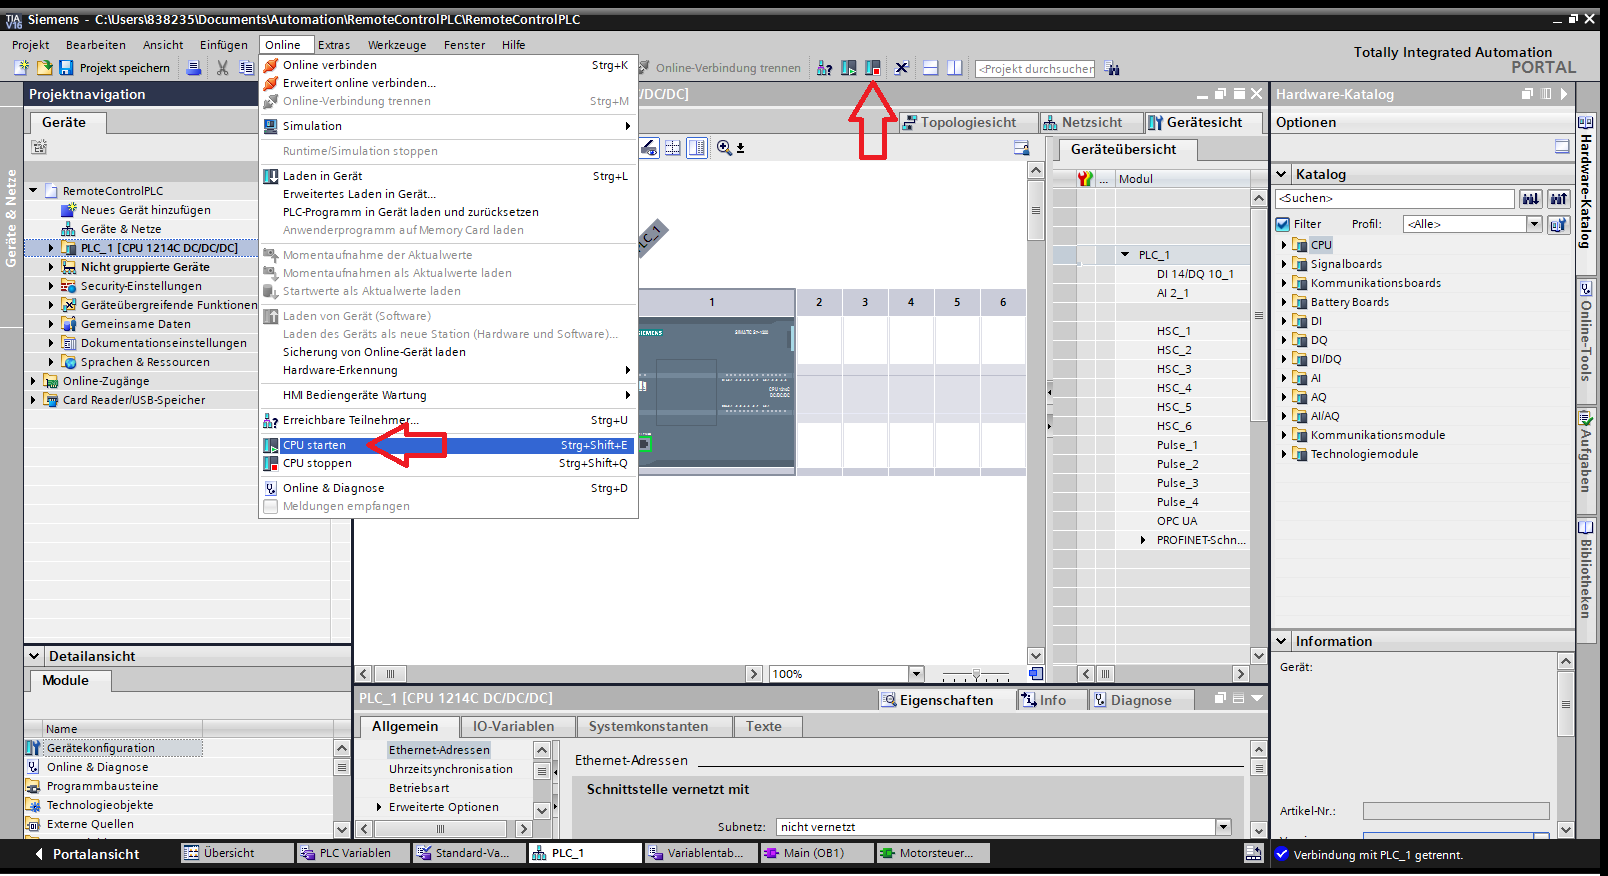The height and width of the screenshot is (876, 1608).
Task: Click the new project toolbar icon
Action: coord(21,68)
